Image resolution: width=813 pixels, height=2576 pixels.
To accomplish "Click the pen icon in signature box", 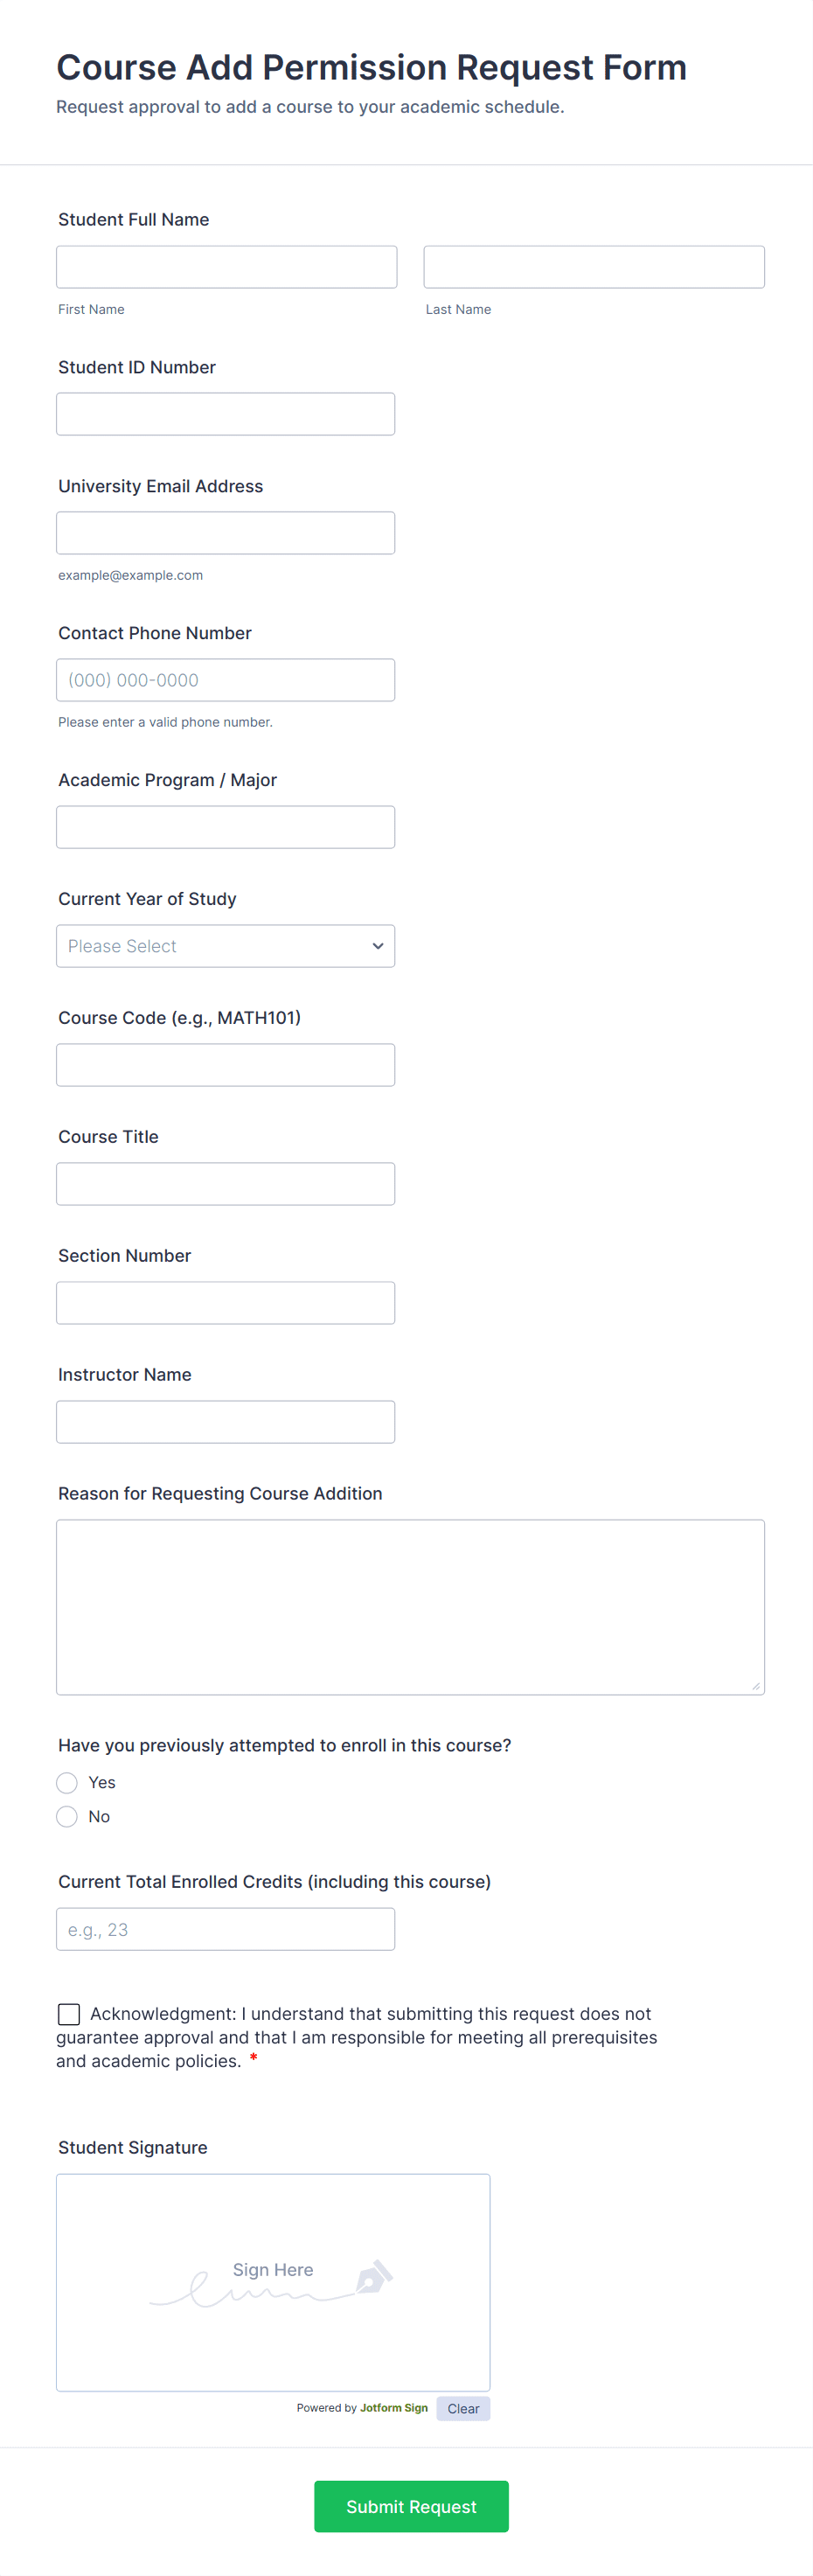I will coord(374,2277).
